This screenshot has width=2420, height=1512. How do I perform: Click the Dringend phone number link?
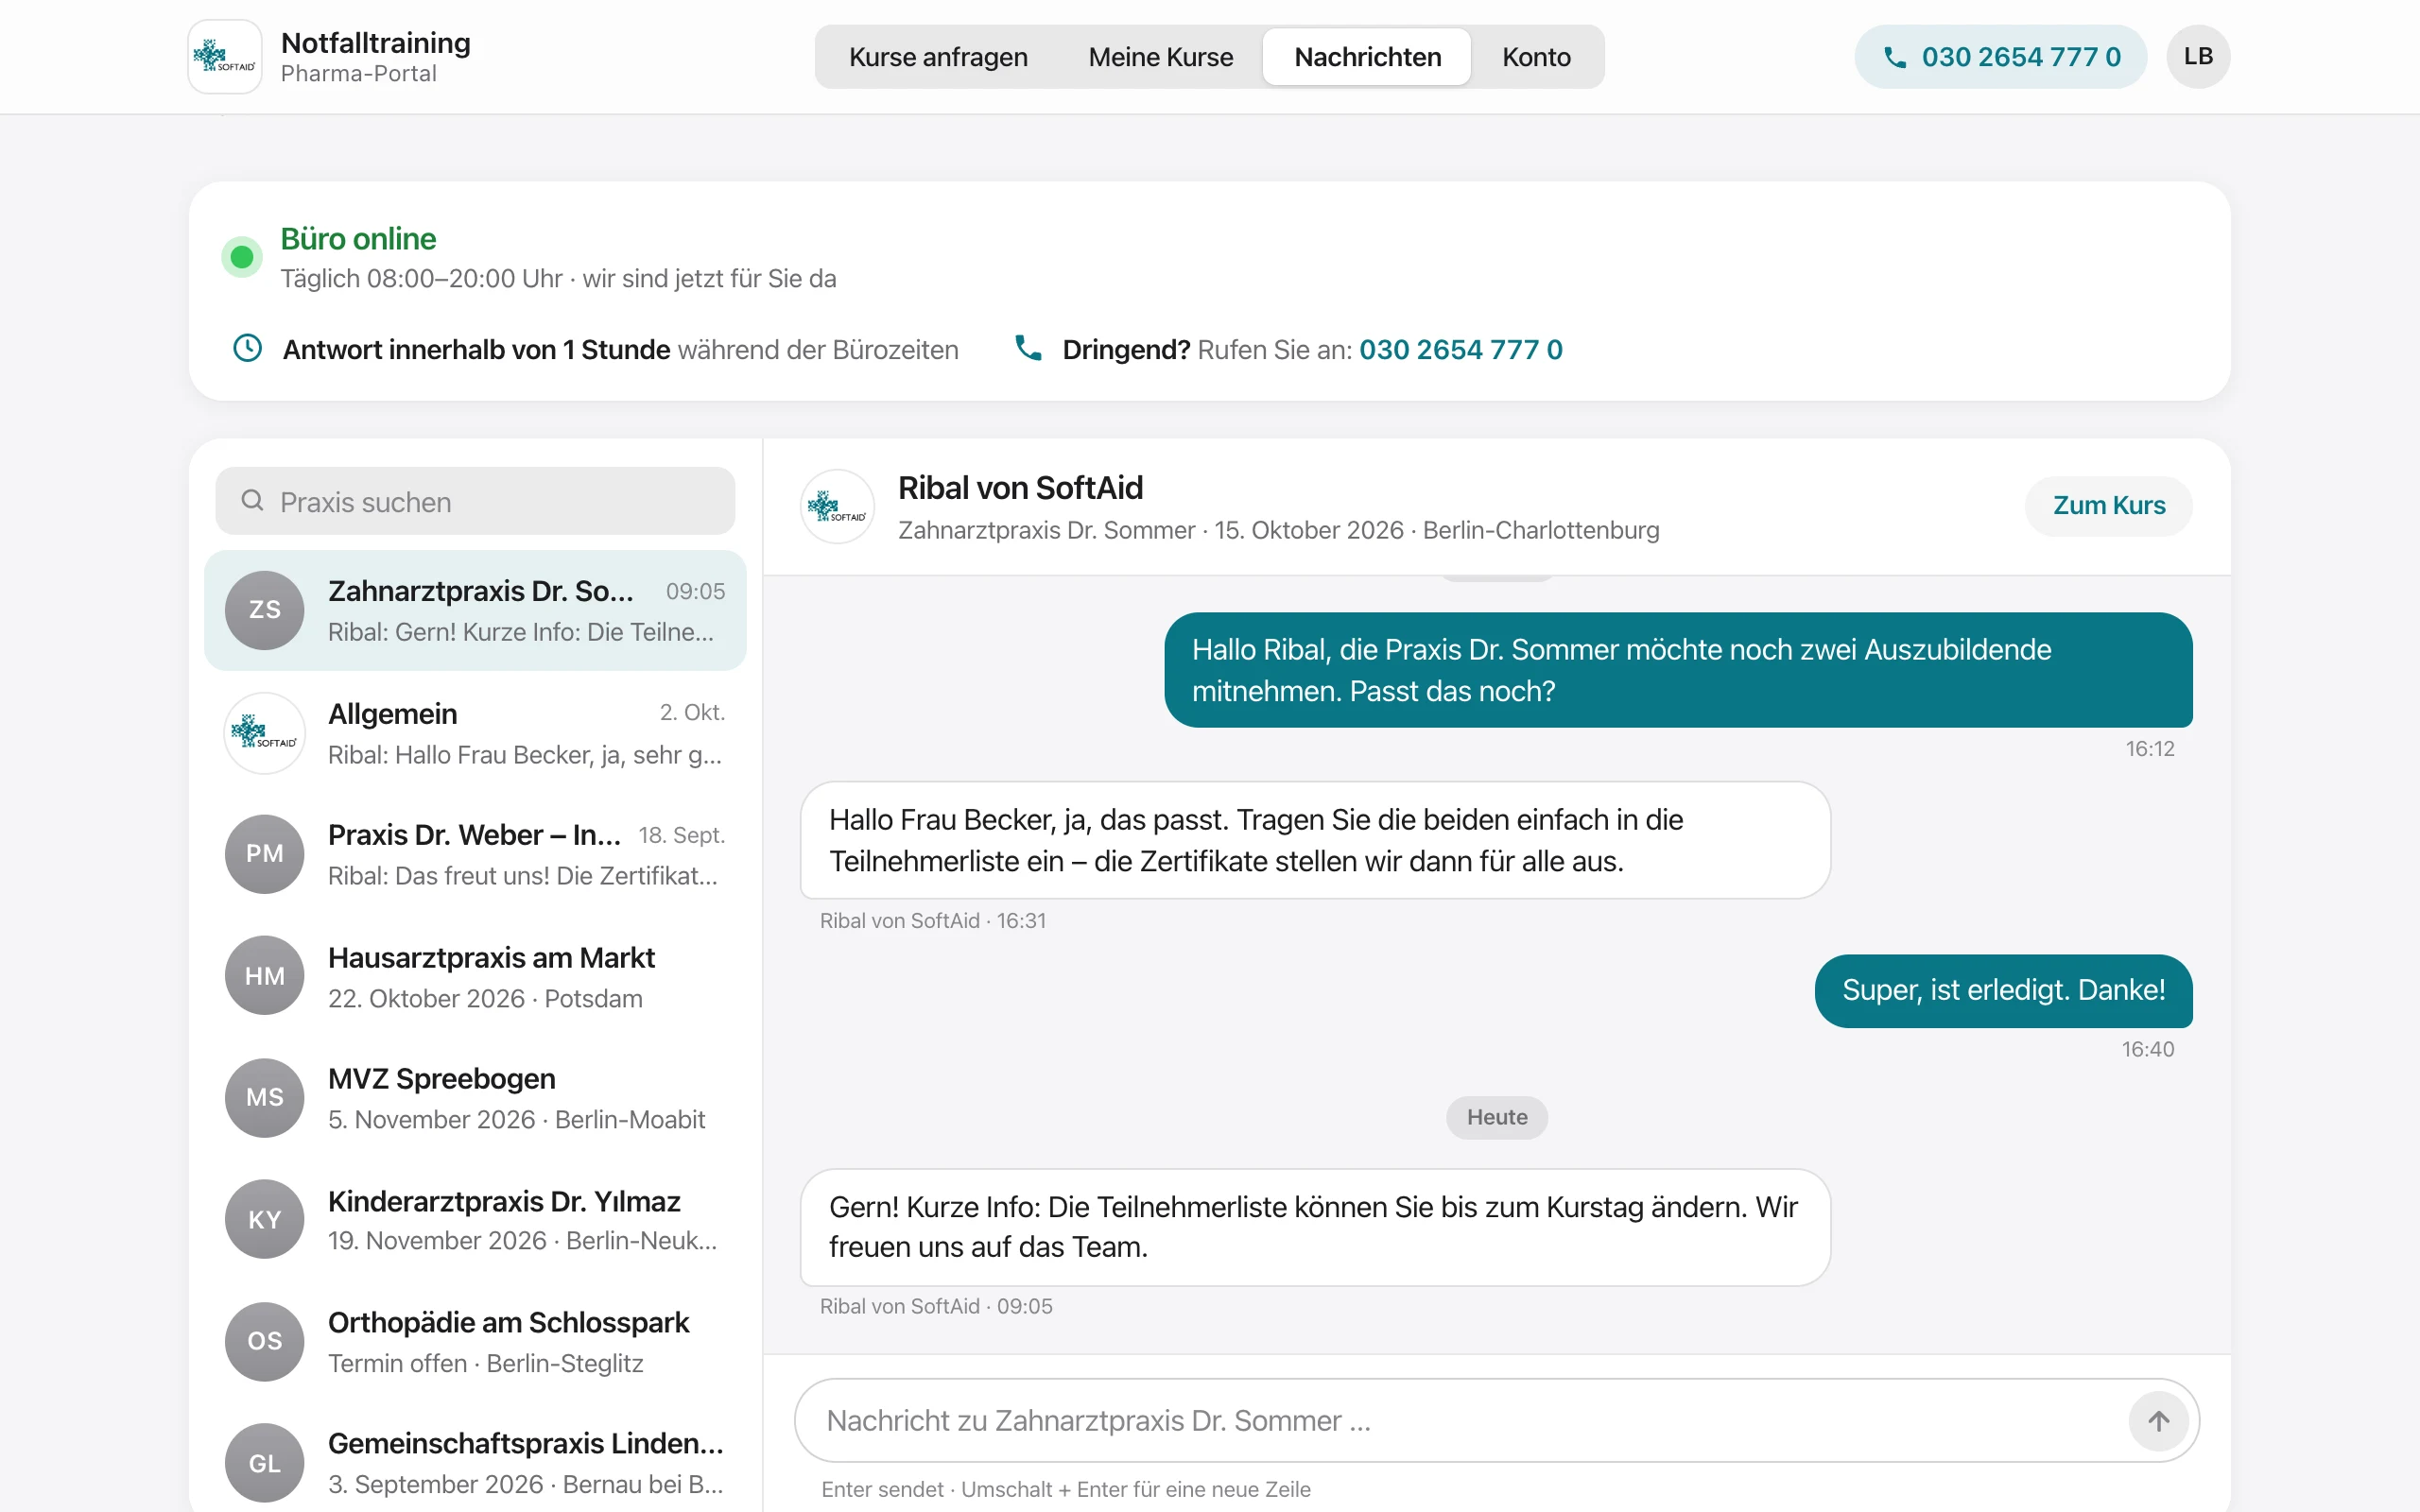click(x=1461, y=350)
